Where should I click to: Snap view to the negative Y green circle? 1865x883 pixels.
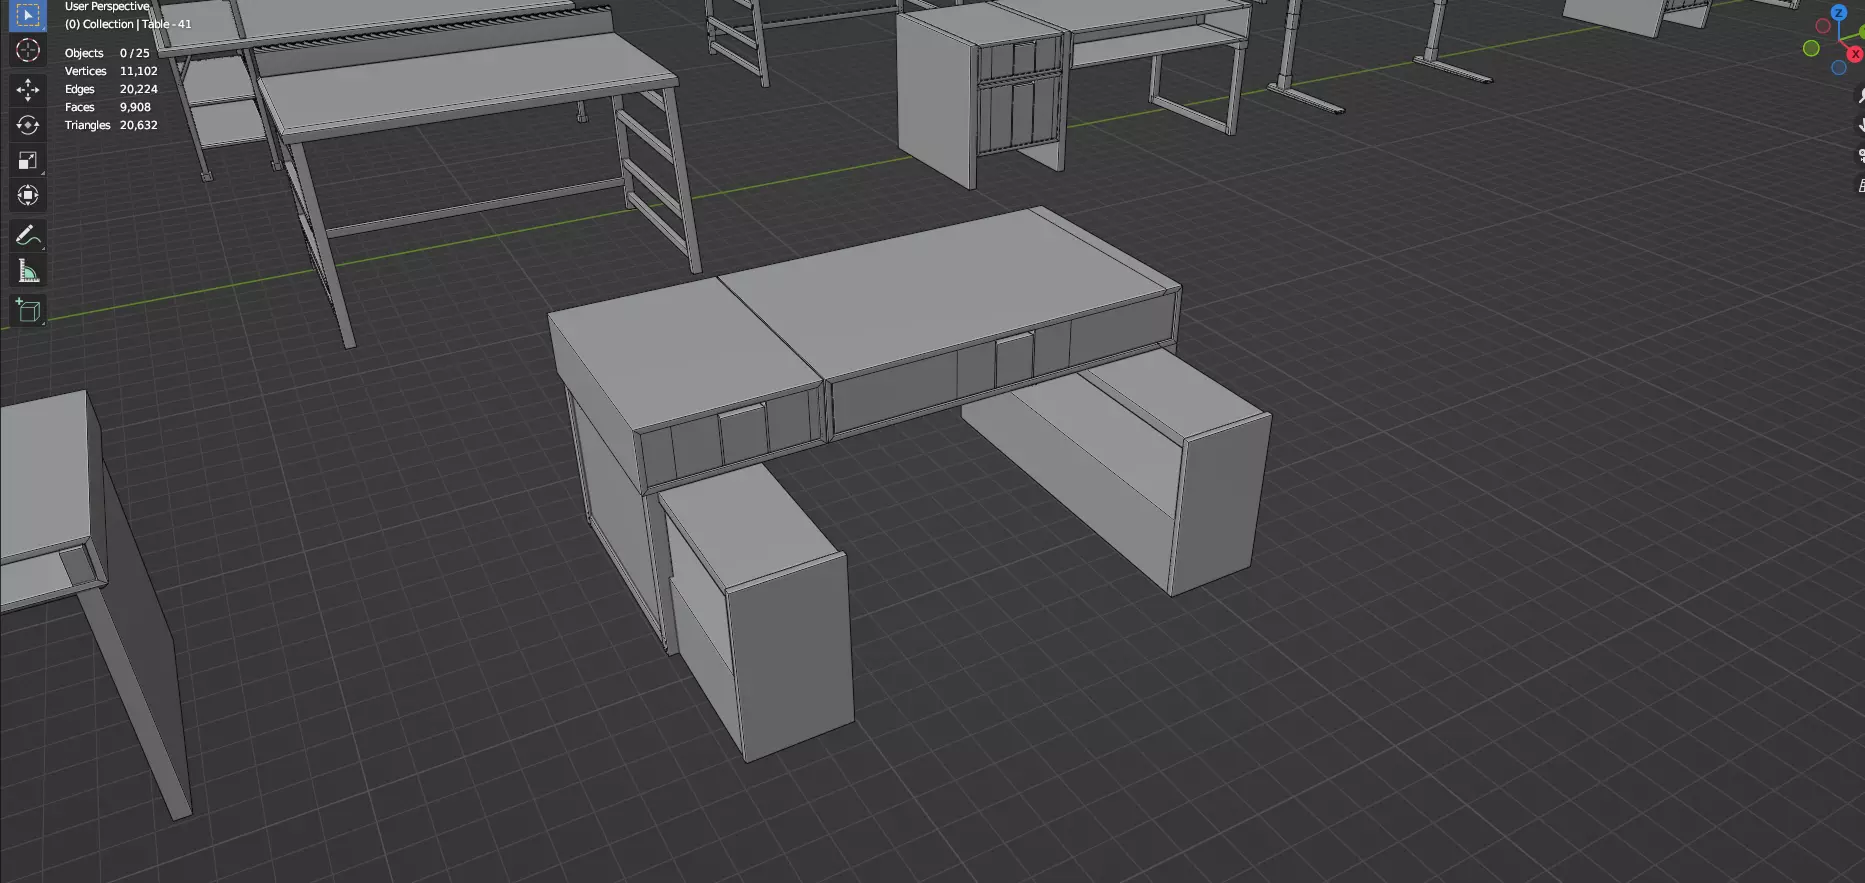pos(1811,48)
